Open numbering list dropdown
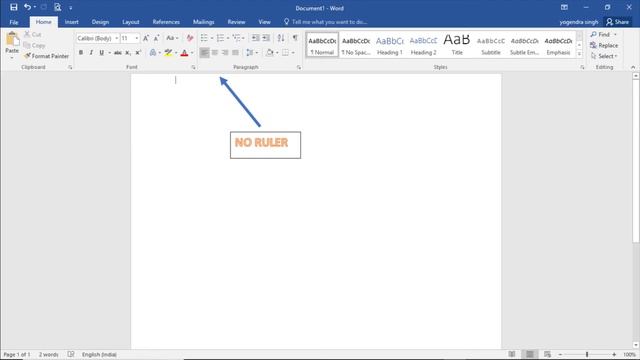 pyautogui.click(x=228, y=38)
